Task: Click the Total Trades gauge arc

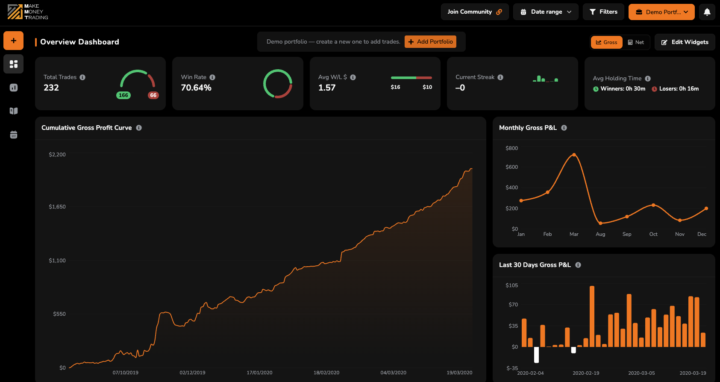Action: click(138, 79)
